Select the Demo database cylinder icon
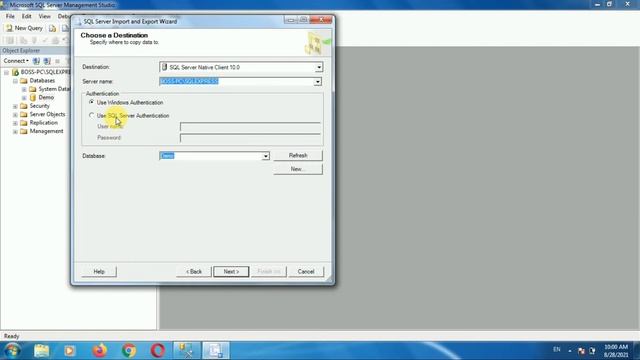 tap(33, 98)
